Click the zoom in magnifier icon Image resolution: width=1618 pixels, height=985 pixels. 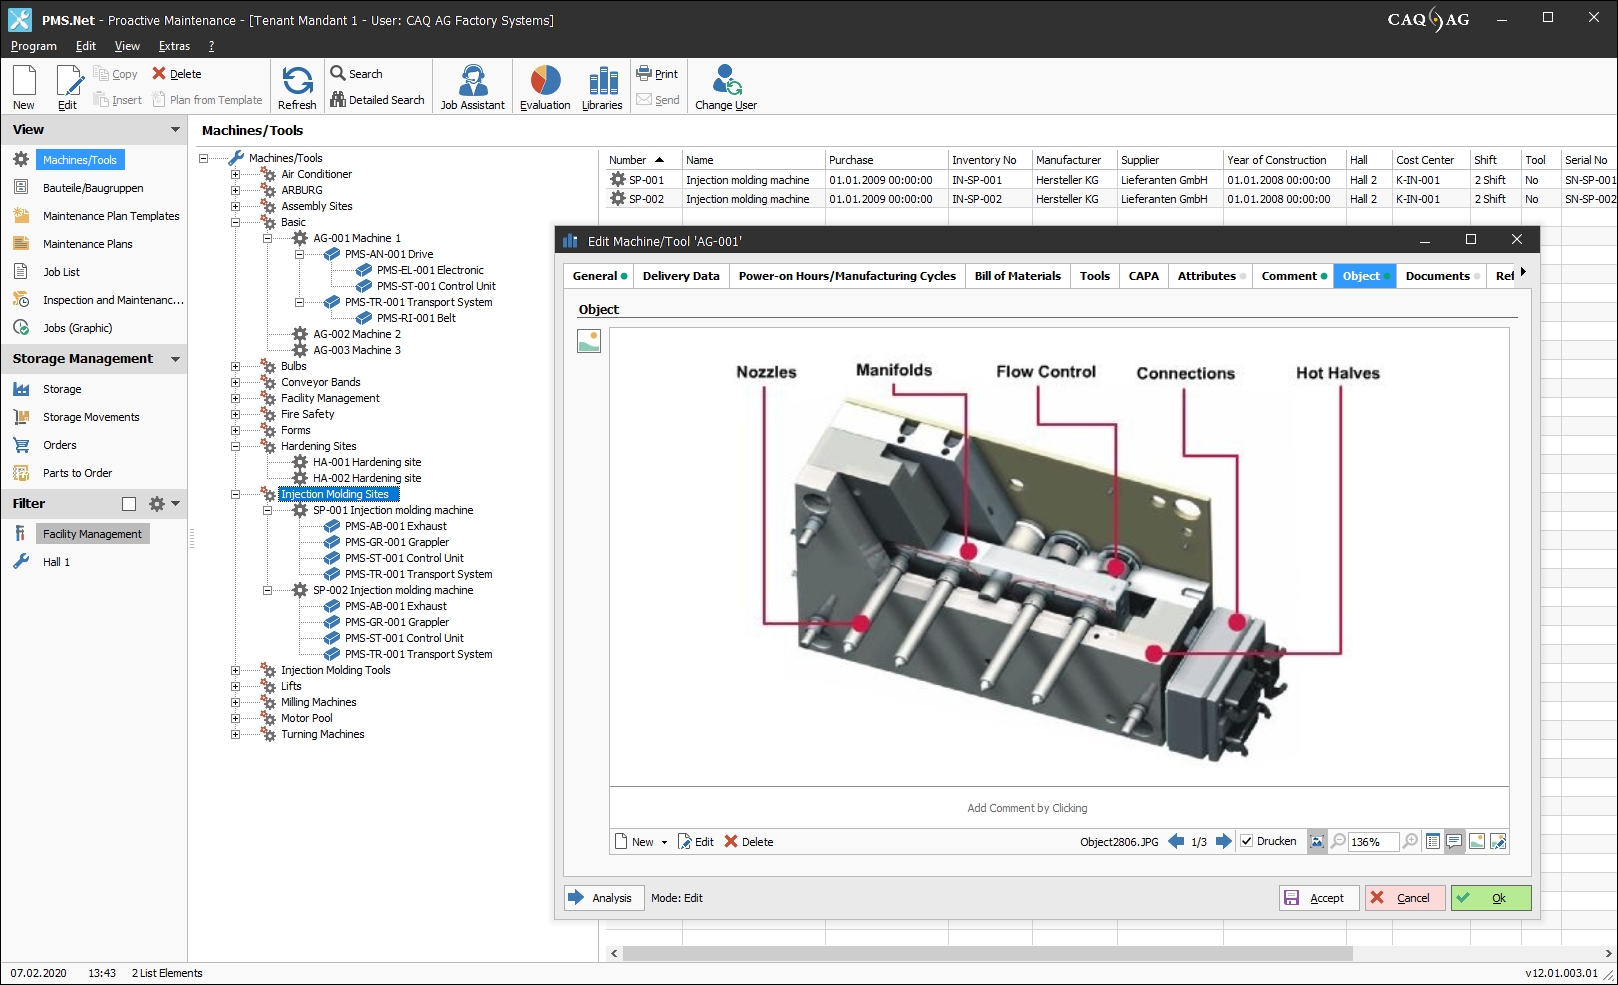1410,842
